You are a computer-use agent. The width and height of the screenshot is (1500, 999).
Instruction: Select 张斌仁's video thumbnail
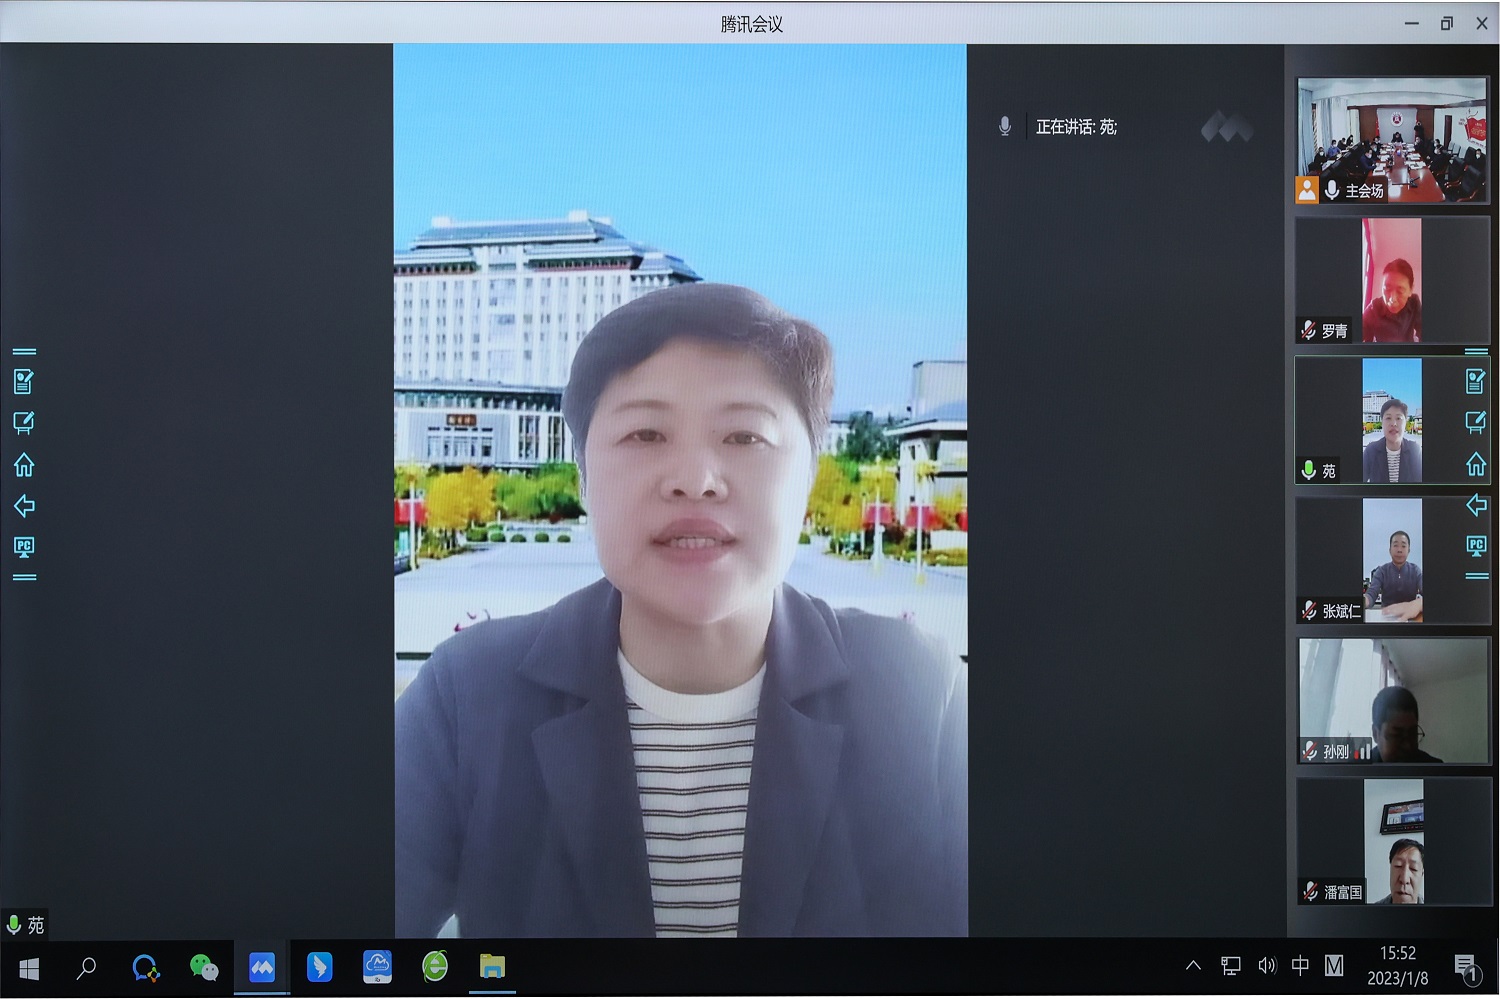1392,560
